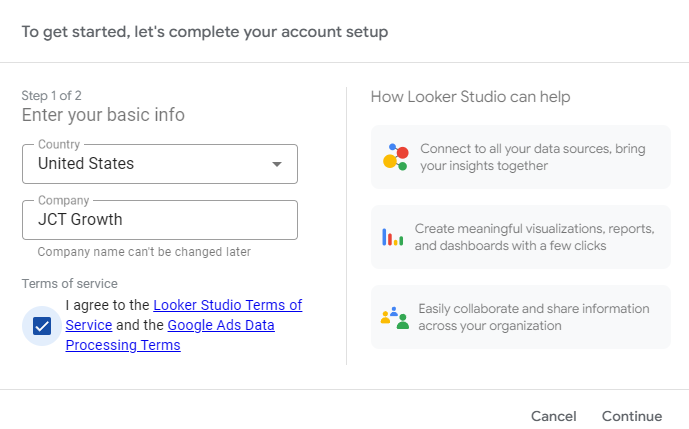Click the colorful bar chart icon

pyautogui.click(x=392, y=237)
